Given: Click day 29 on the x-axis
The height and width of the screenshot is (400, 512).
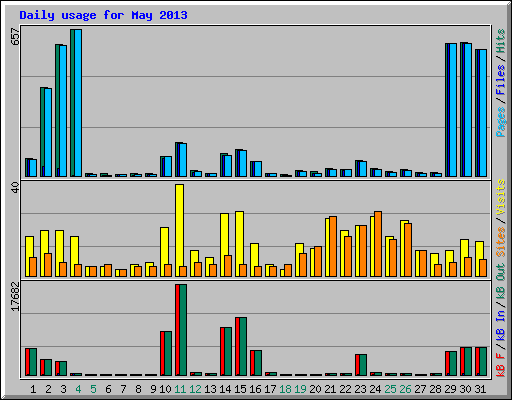Looking at the screenshot, I should click(x=450, y=389).
